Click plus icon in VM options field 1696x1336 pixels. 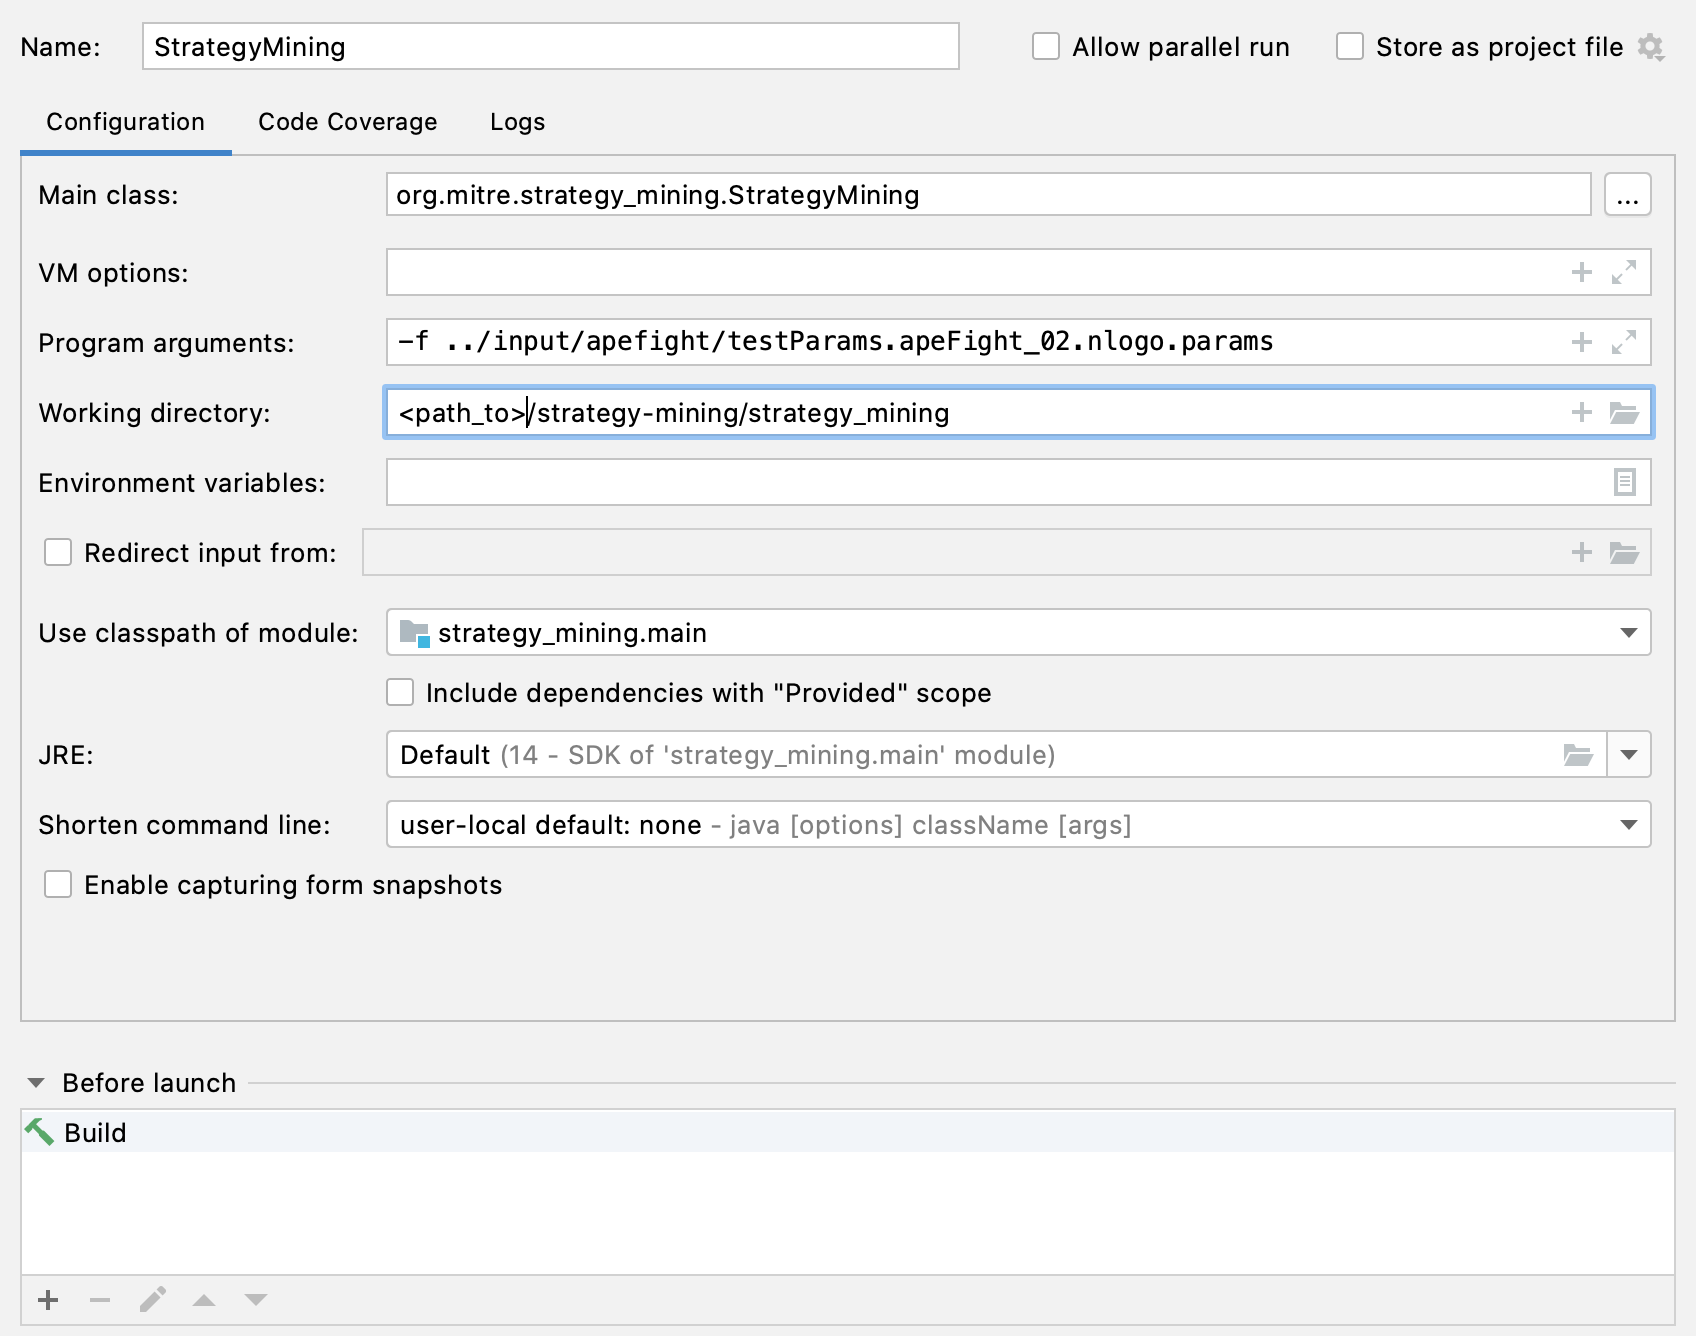[1581, 272]
